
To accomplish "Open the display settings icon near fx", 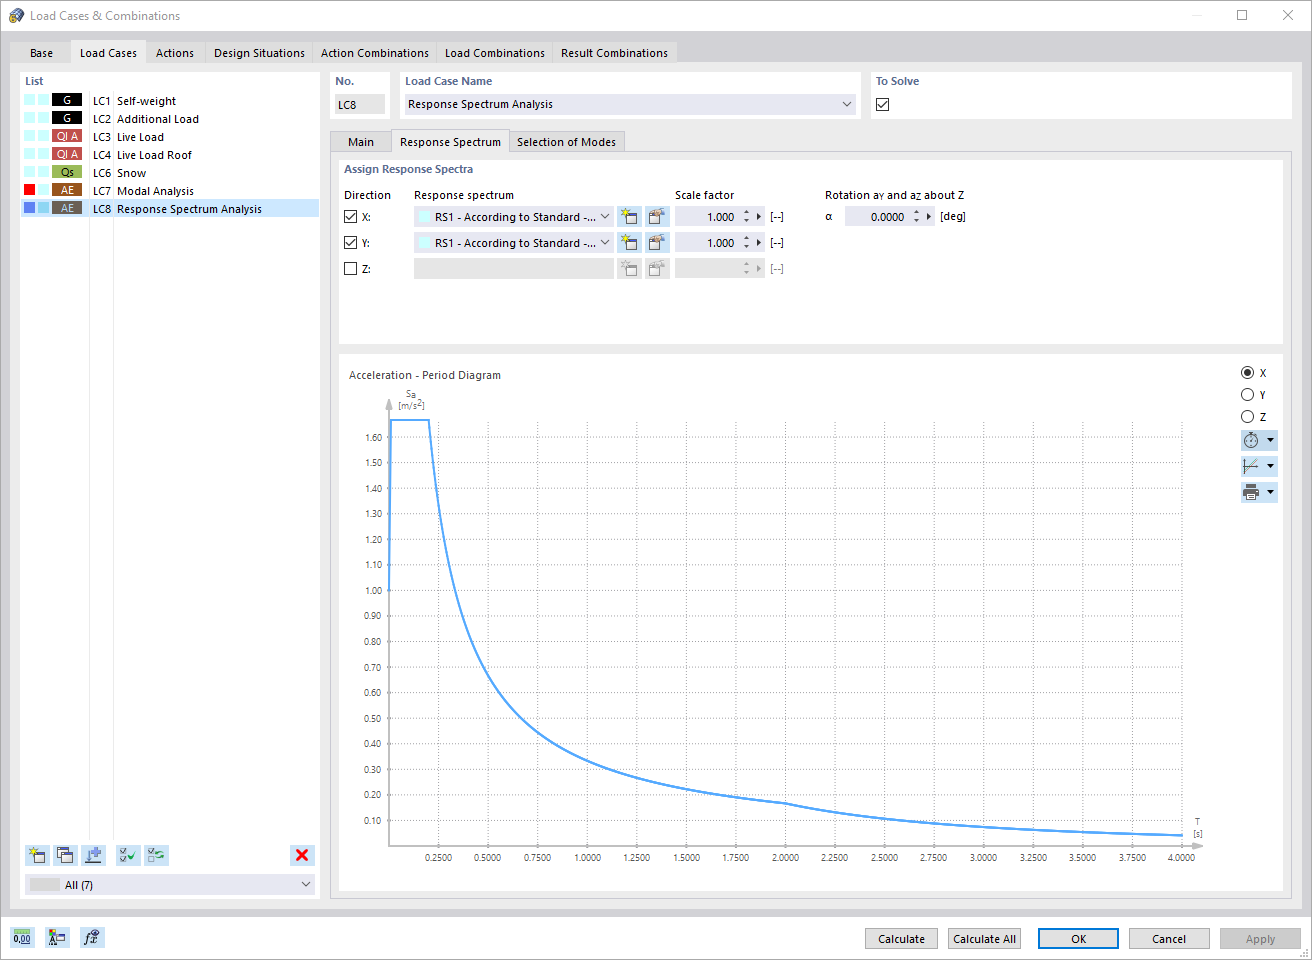I will coord(56,937).
